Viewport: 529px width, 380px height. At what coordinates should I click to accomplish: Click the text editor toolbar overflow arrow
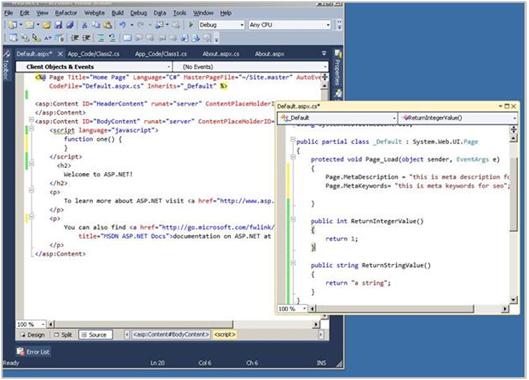(217, 39)
